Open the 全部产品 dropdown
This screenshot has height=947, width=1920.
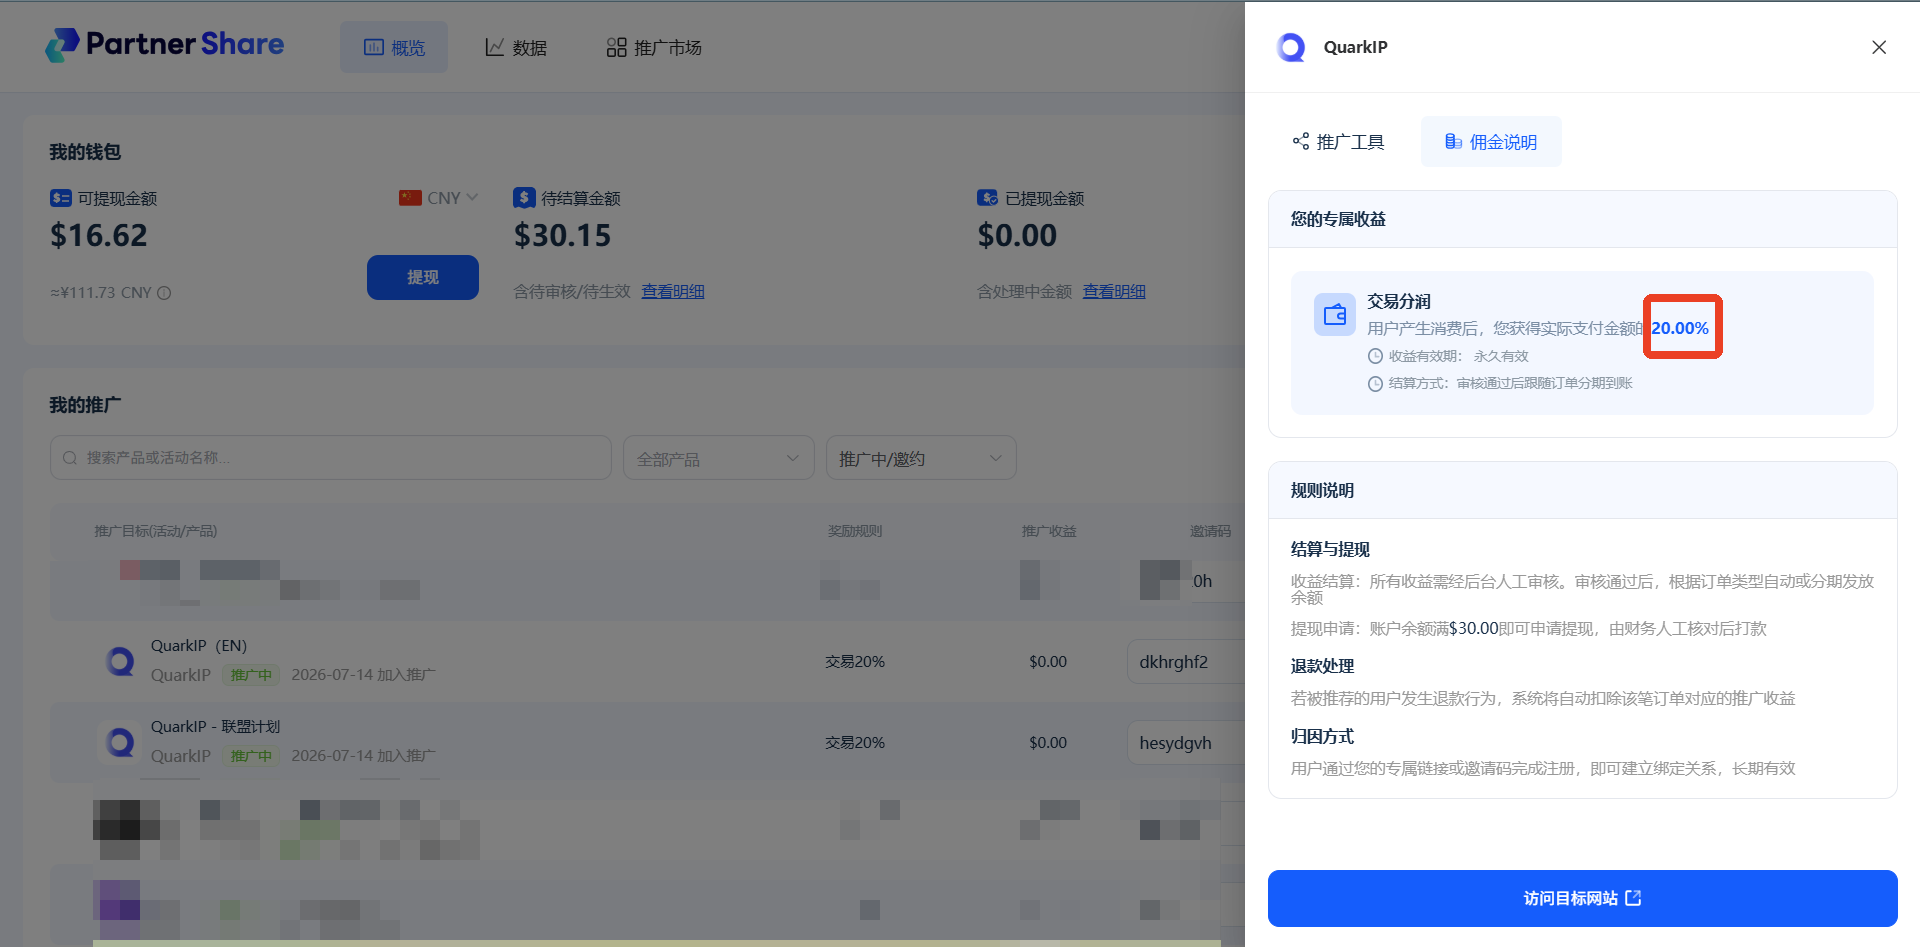[719, 458]
